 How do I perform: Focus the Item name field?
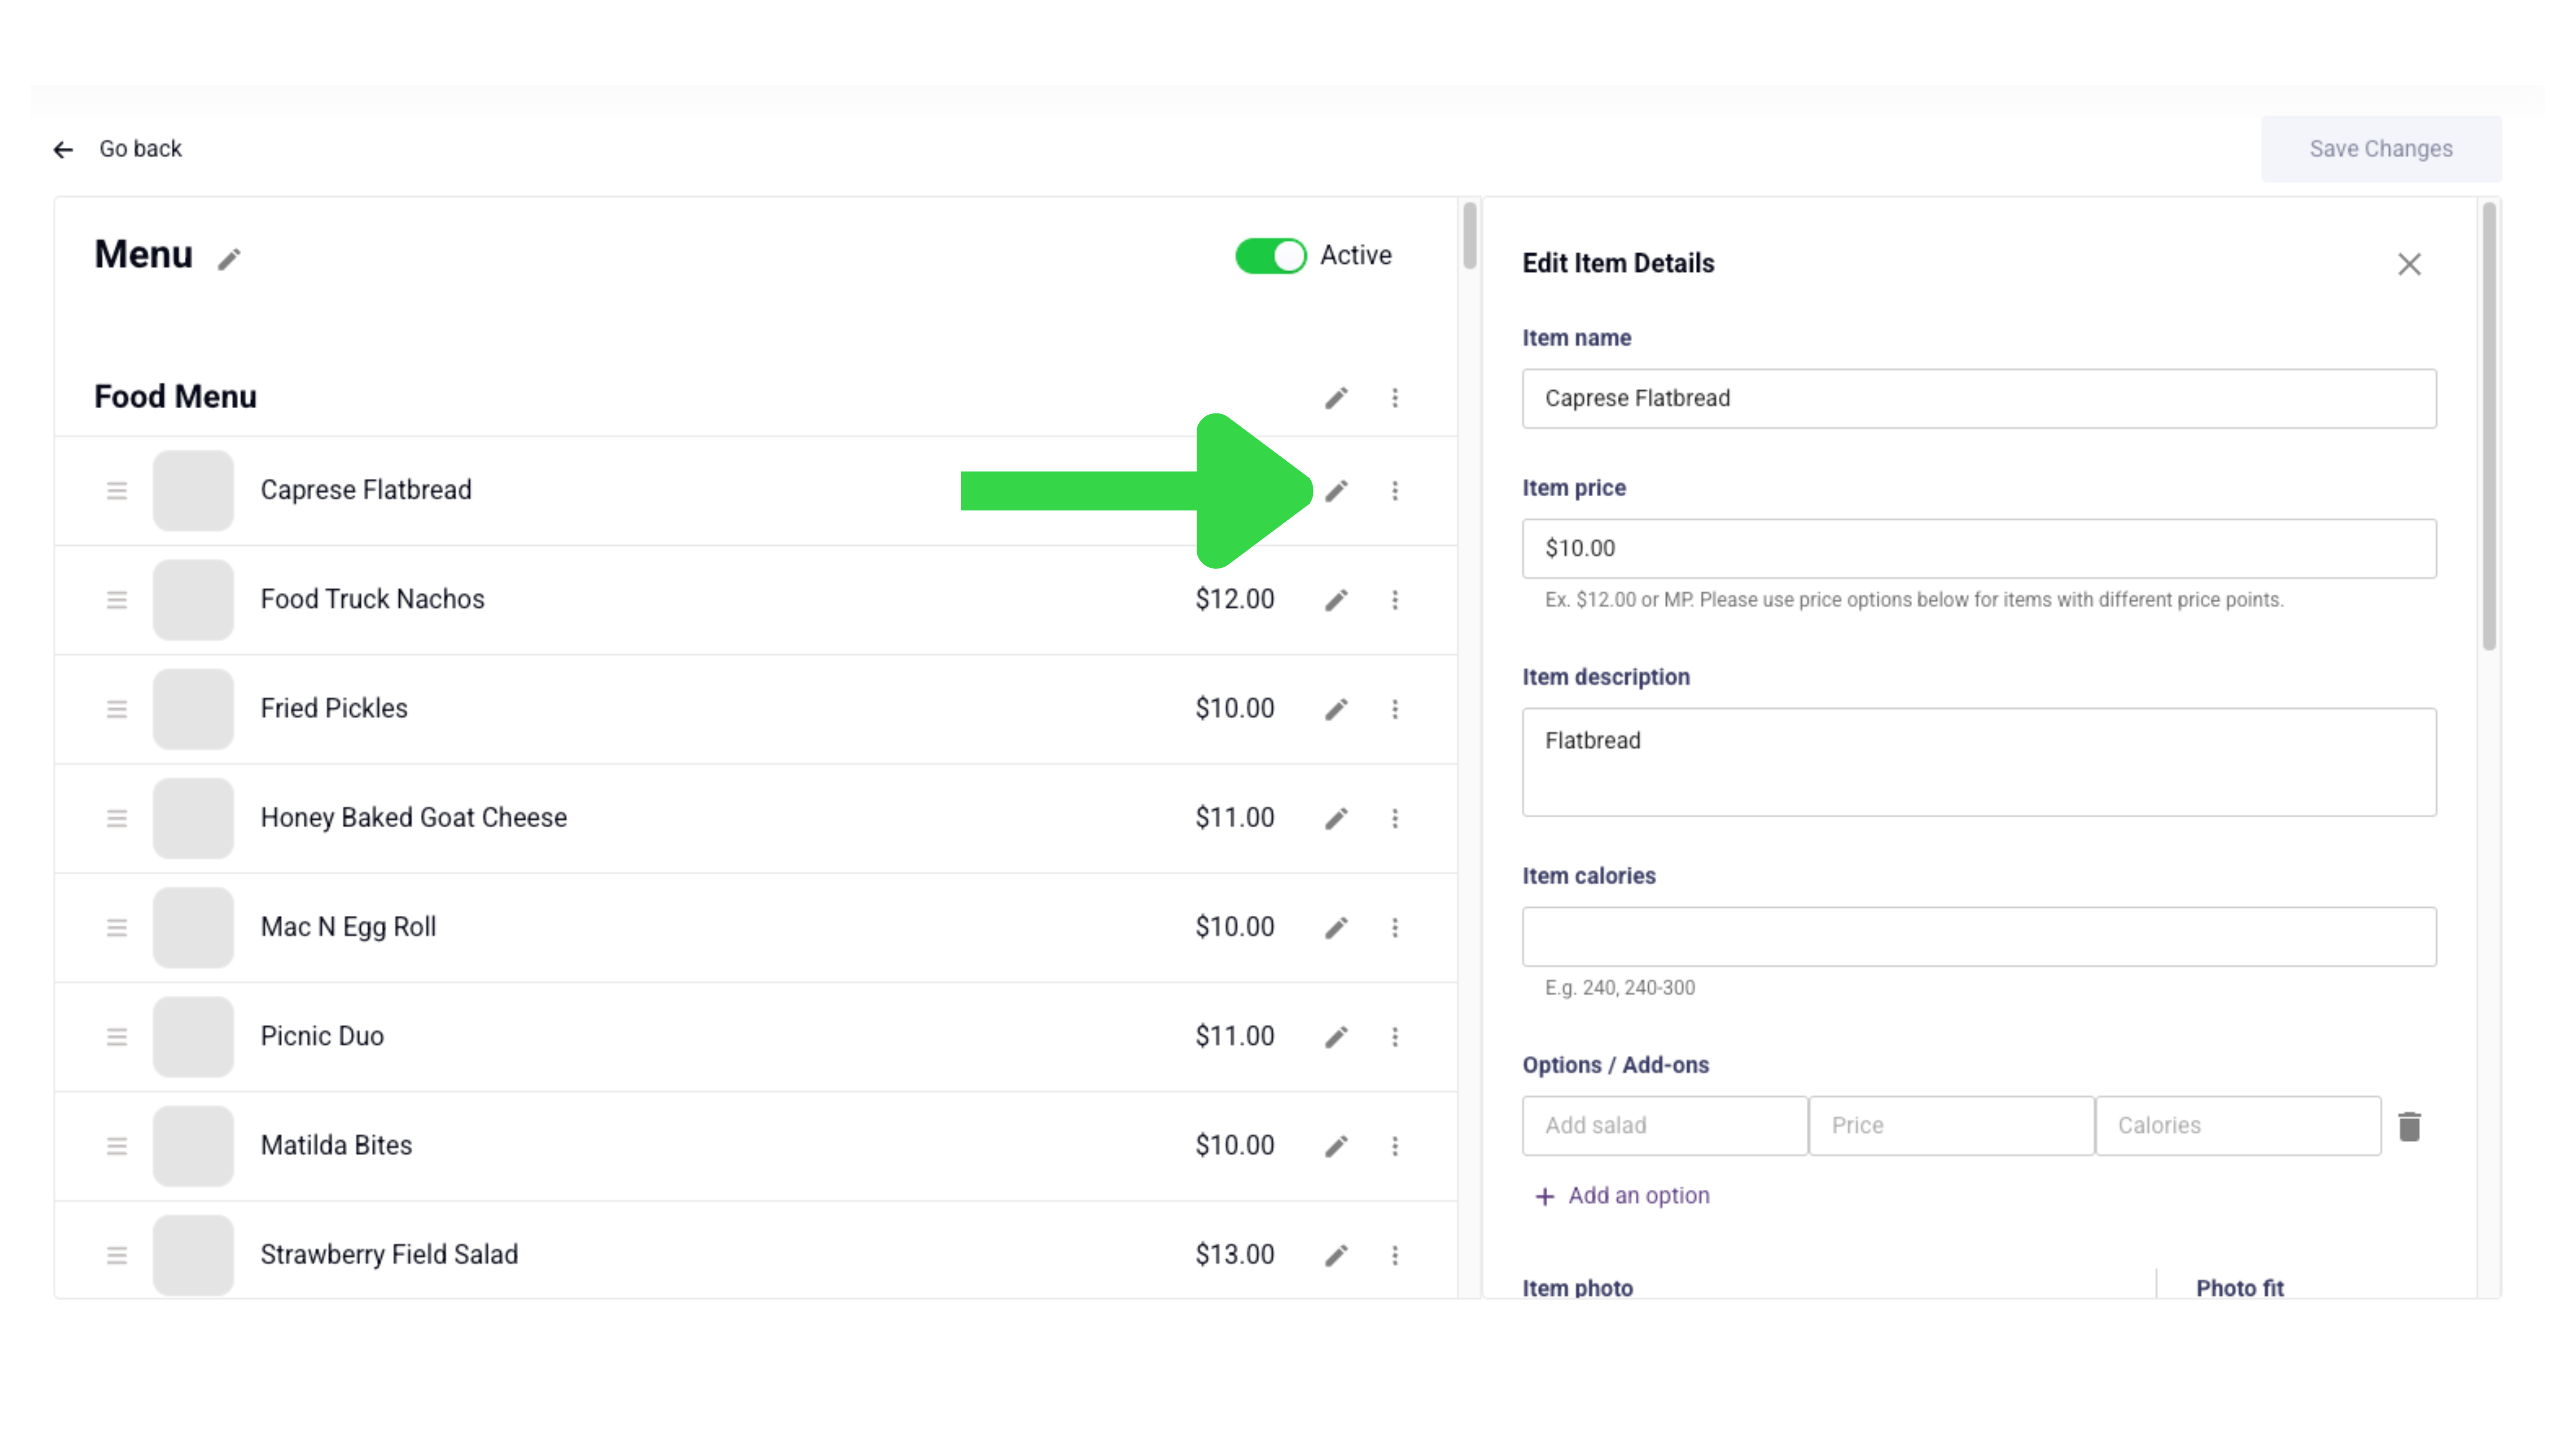pyautogui.click(x=1979, y=399)
